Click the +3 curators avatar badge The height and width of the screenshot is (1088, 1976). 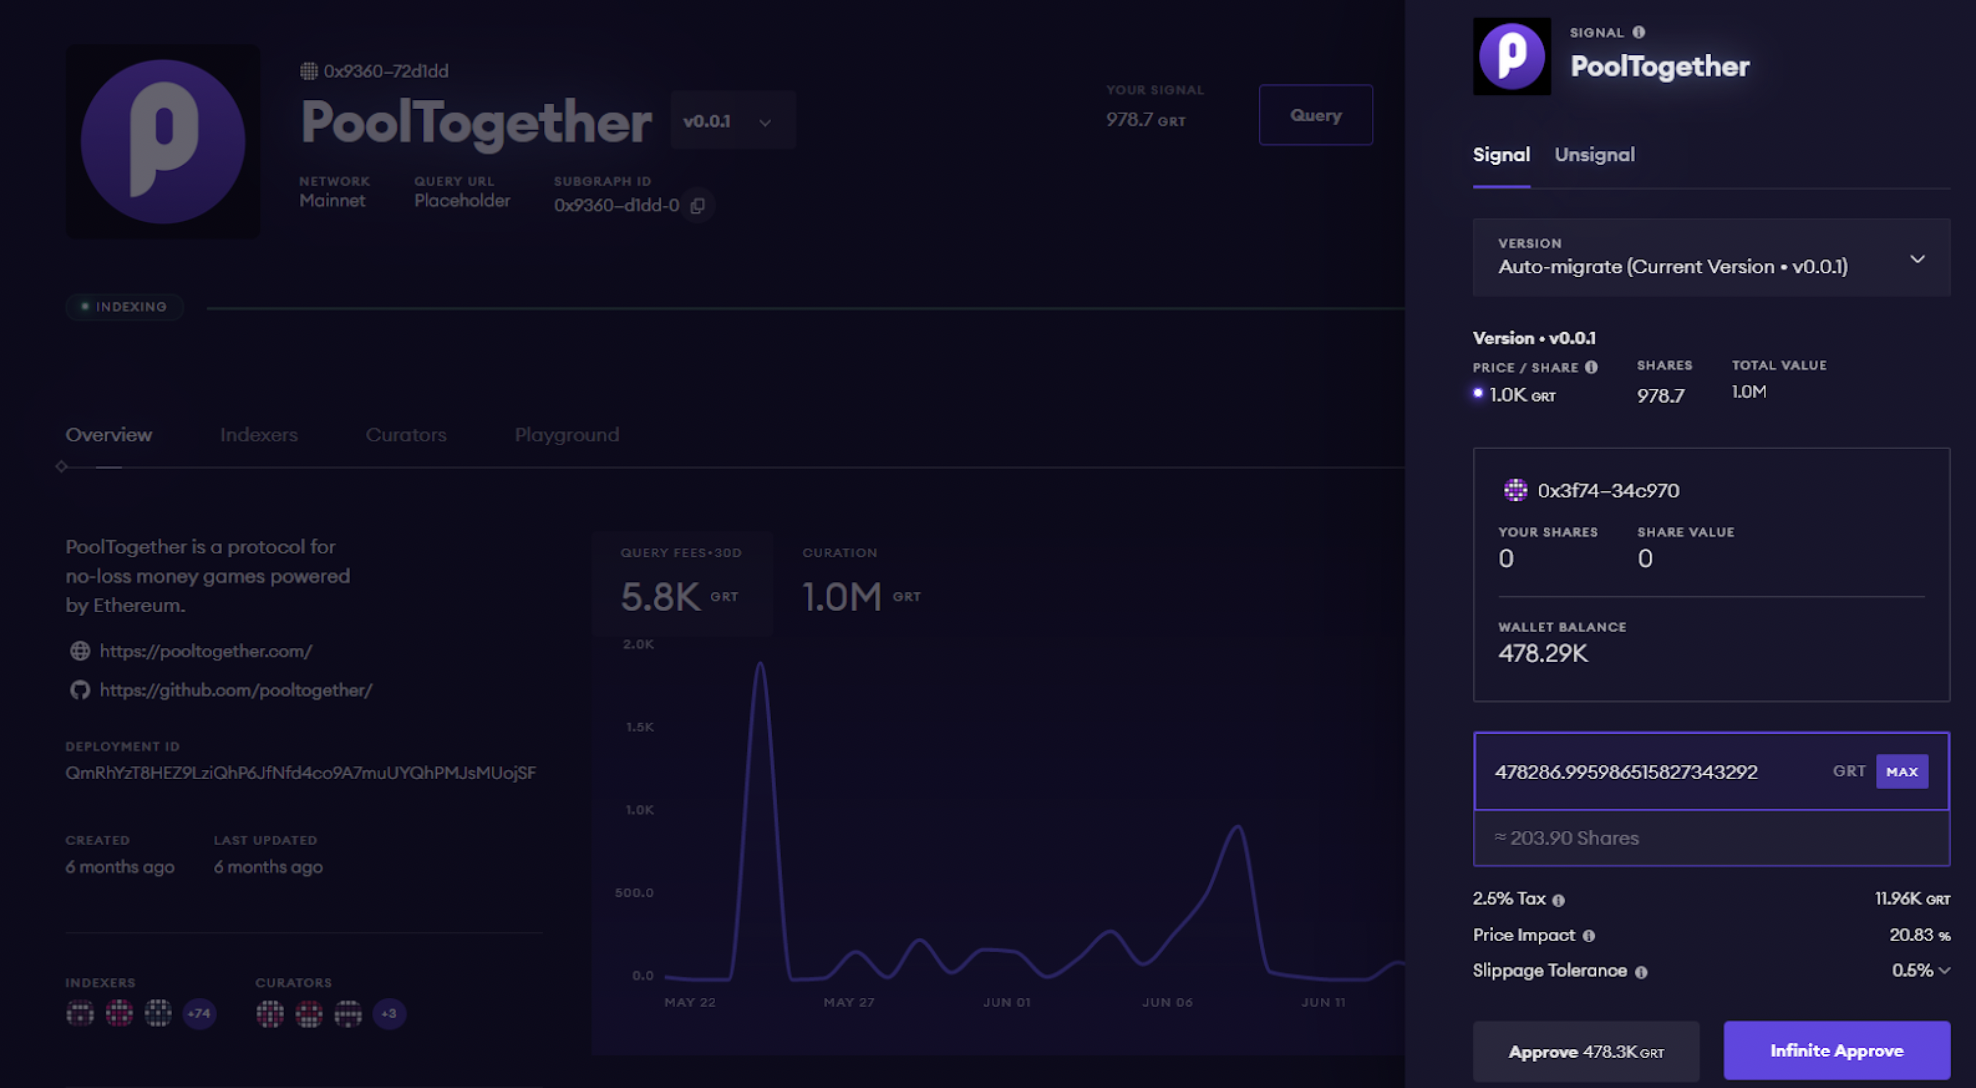click(389, 1013)
